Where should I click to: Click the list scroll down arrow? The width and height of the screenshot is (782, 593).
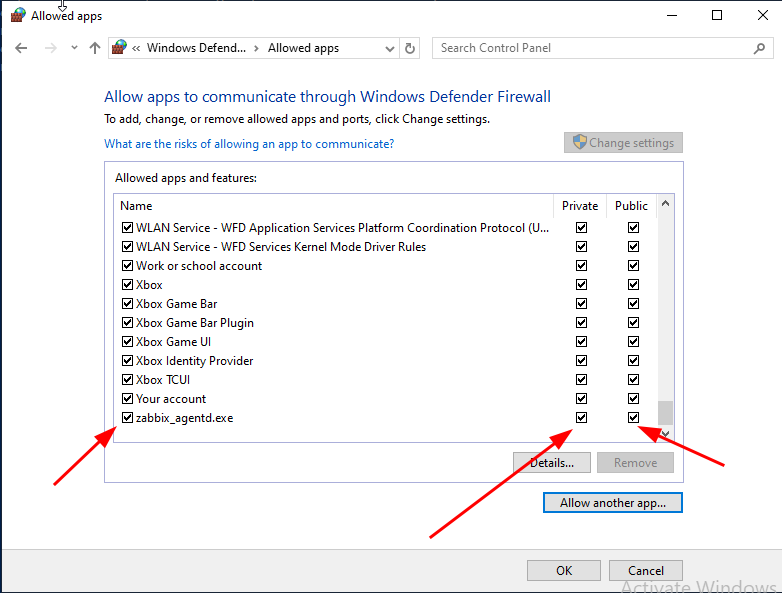(x=665, y=433)
